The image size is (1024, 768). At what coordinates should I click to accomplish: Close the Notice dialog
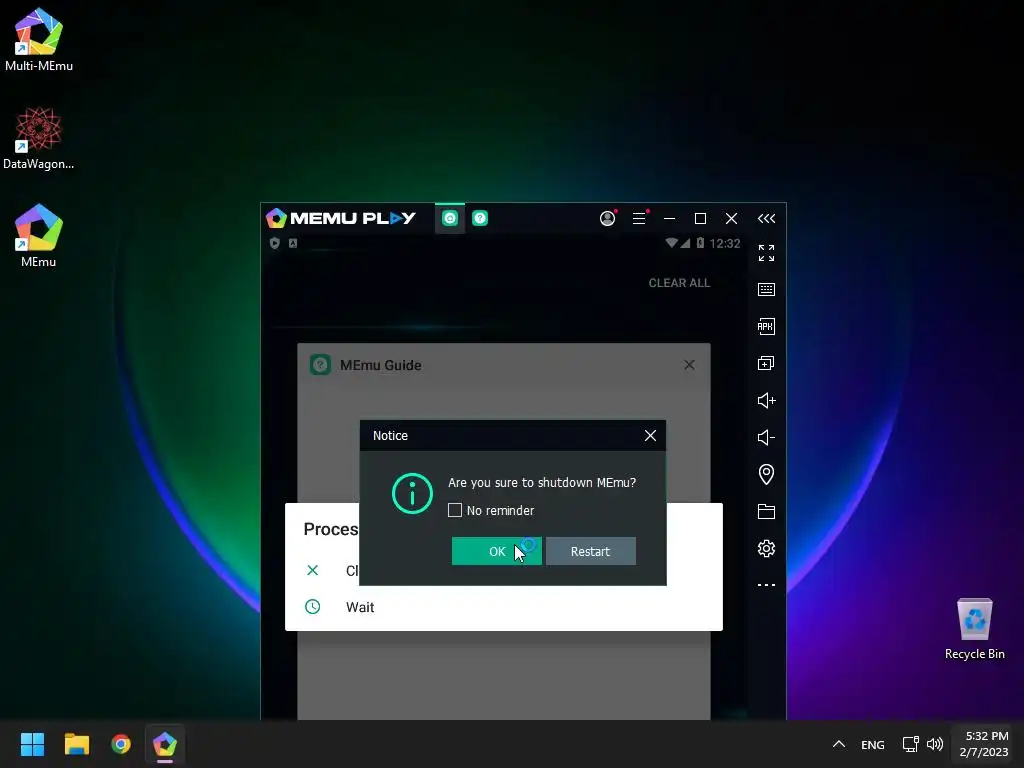pos(650,436)
